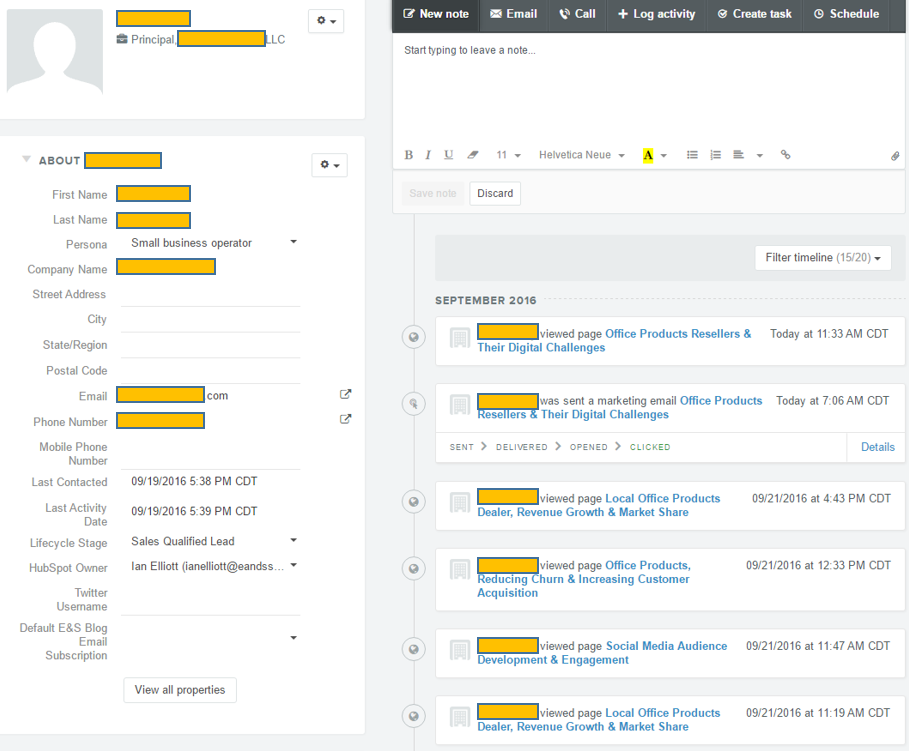
Task: Collapse the ABOUT section triangle
Action: pyautogui.click(x=27, y=160)
